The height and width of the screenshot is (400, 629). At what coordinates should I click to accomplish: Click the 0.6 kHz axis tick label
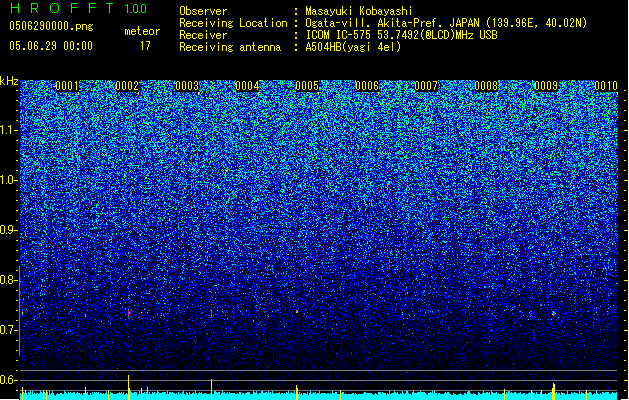tap(9, 380)
